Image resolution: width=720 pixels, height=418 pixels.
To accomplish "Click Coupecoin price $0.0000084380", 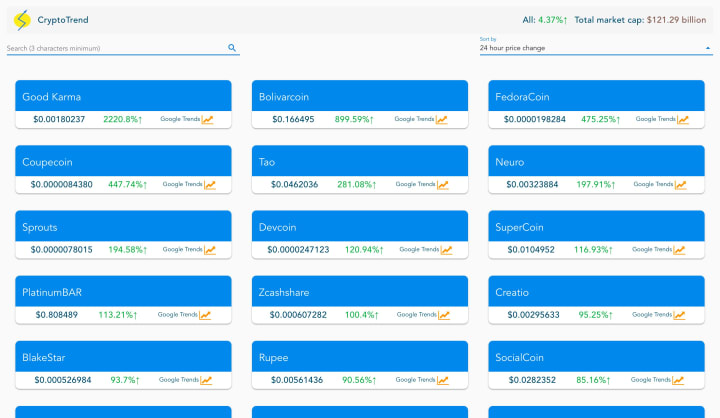I will coord(62,185).
